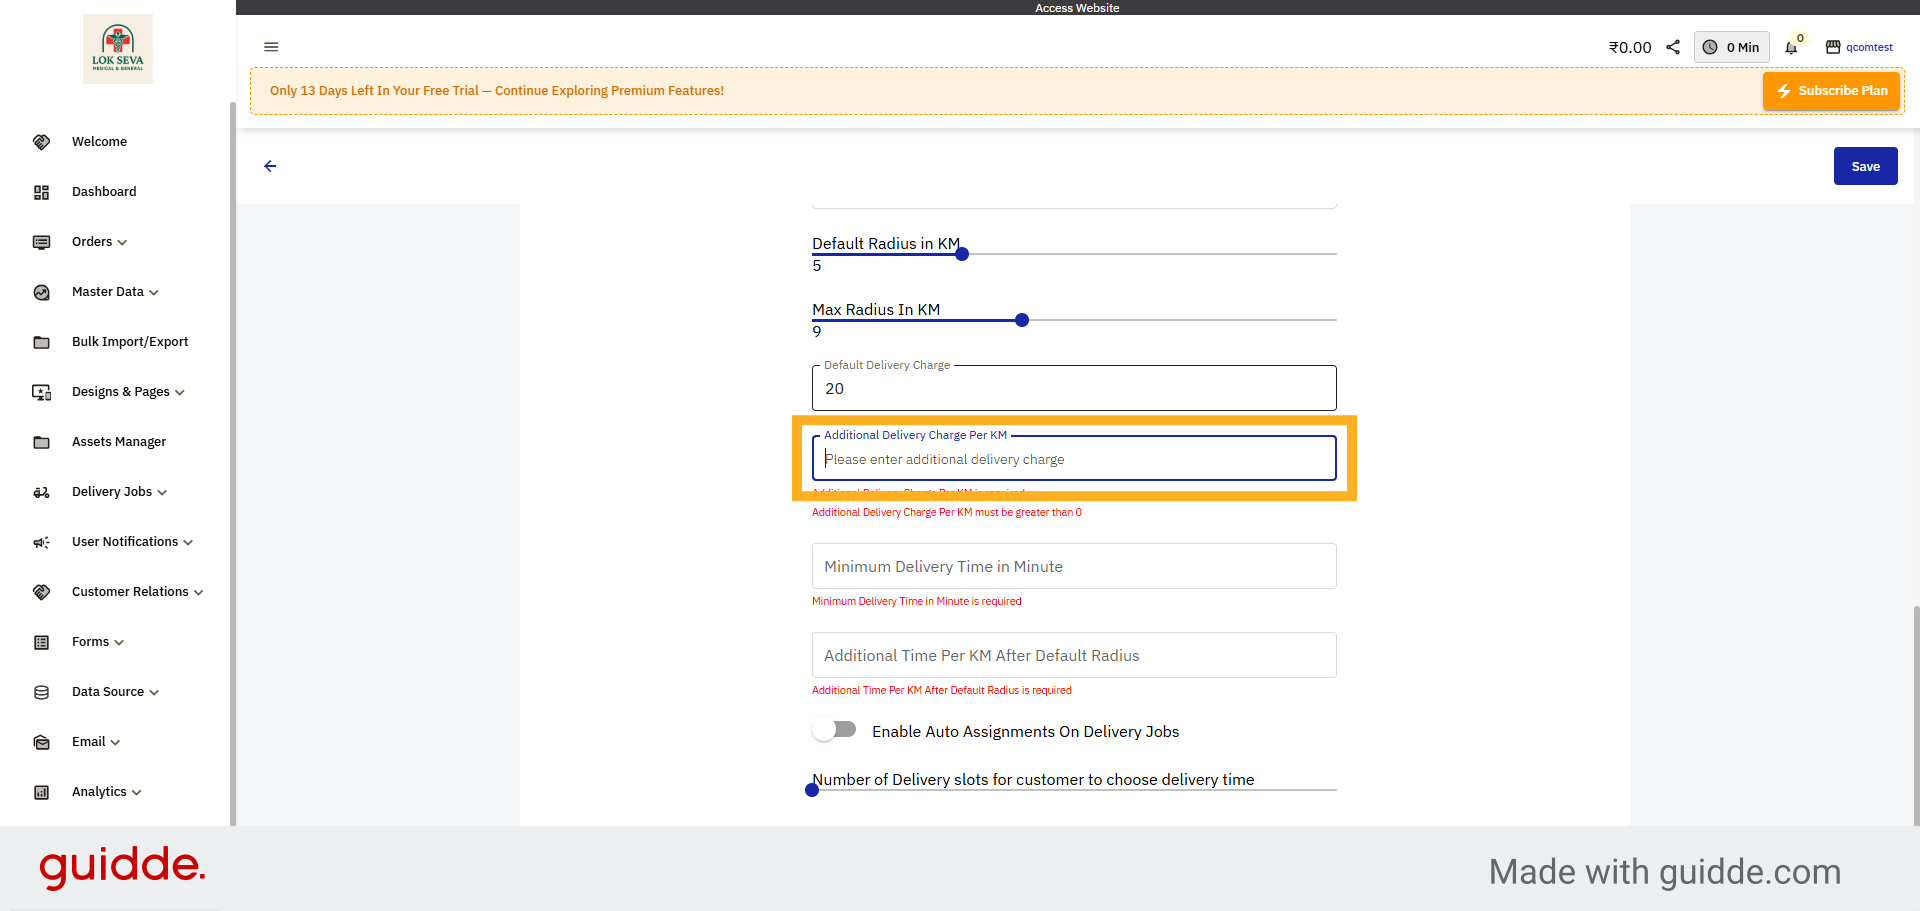
Task: Open the Orders menu item
Action: tap(92, 242)
